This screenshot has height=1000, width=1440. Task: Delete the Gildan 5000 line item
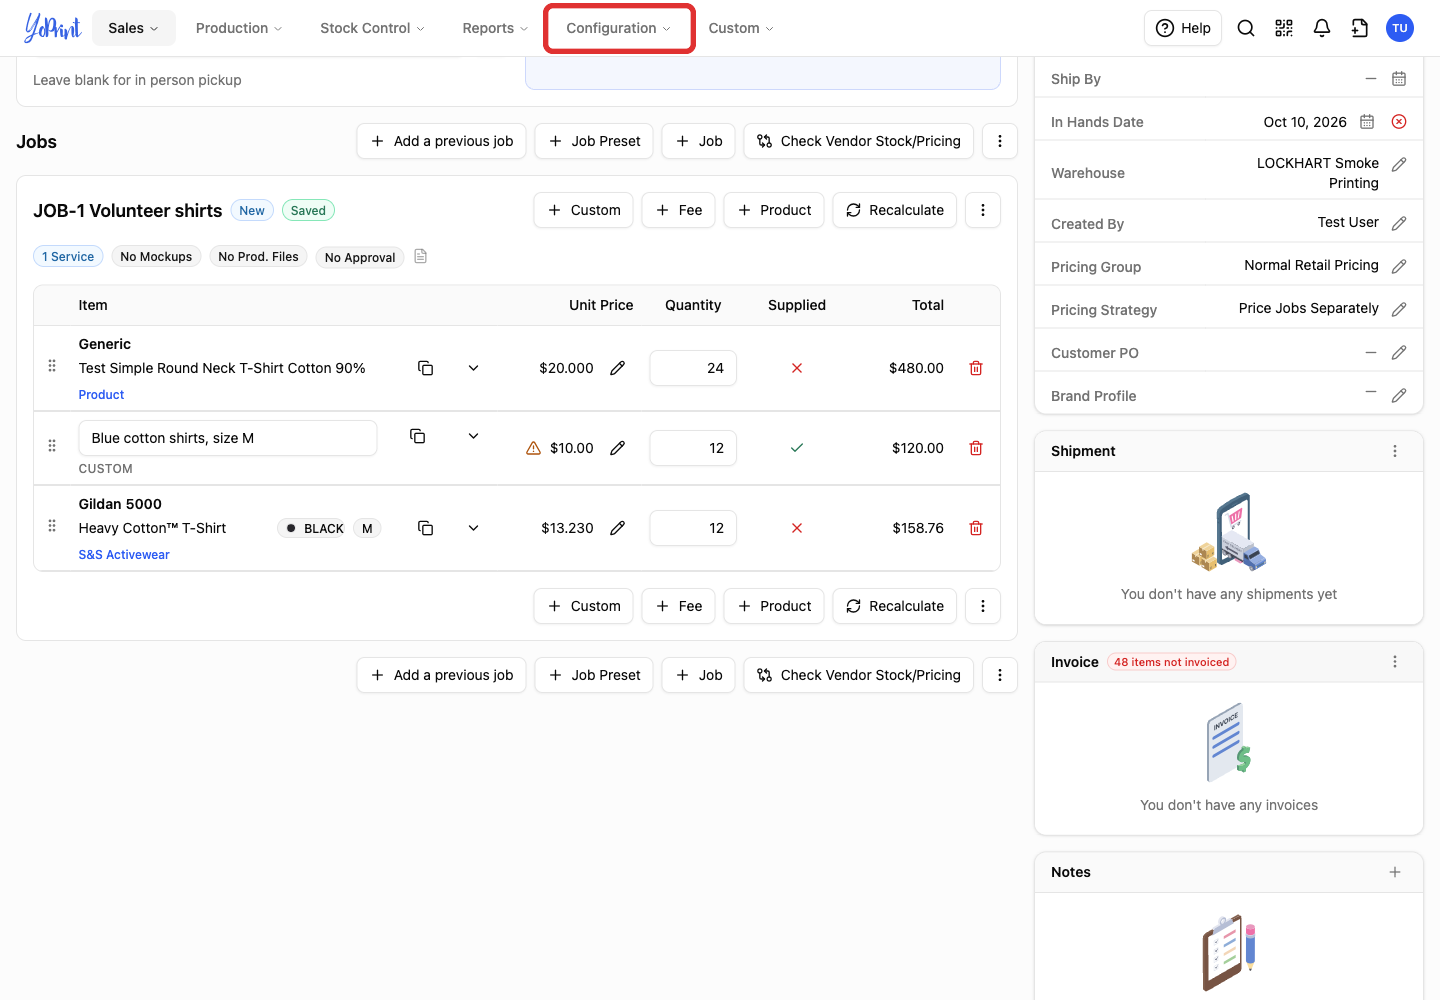(976, 528)
